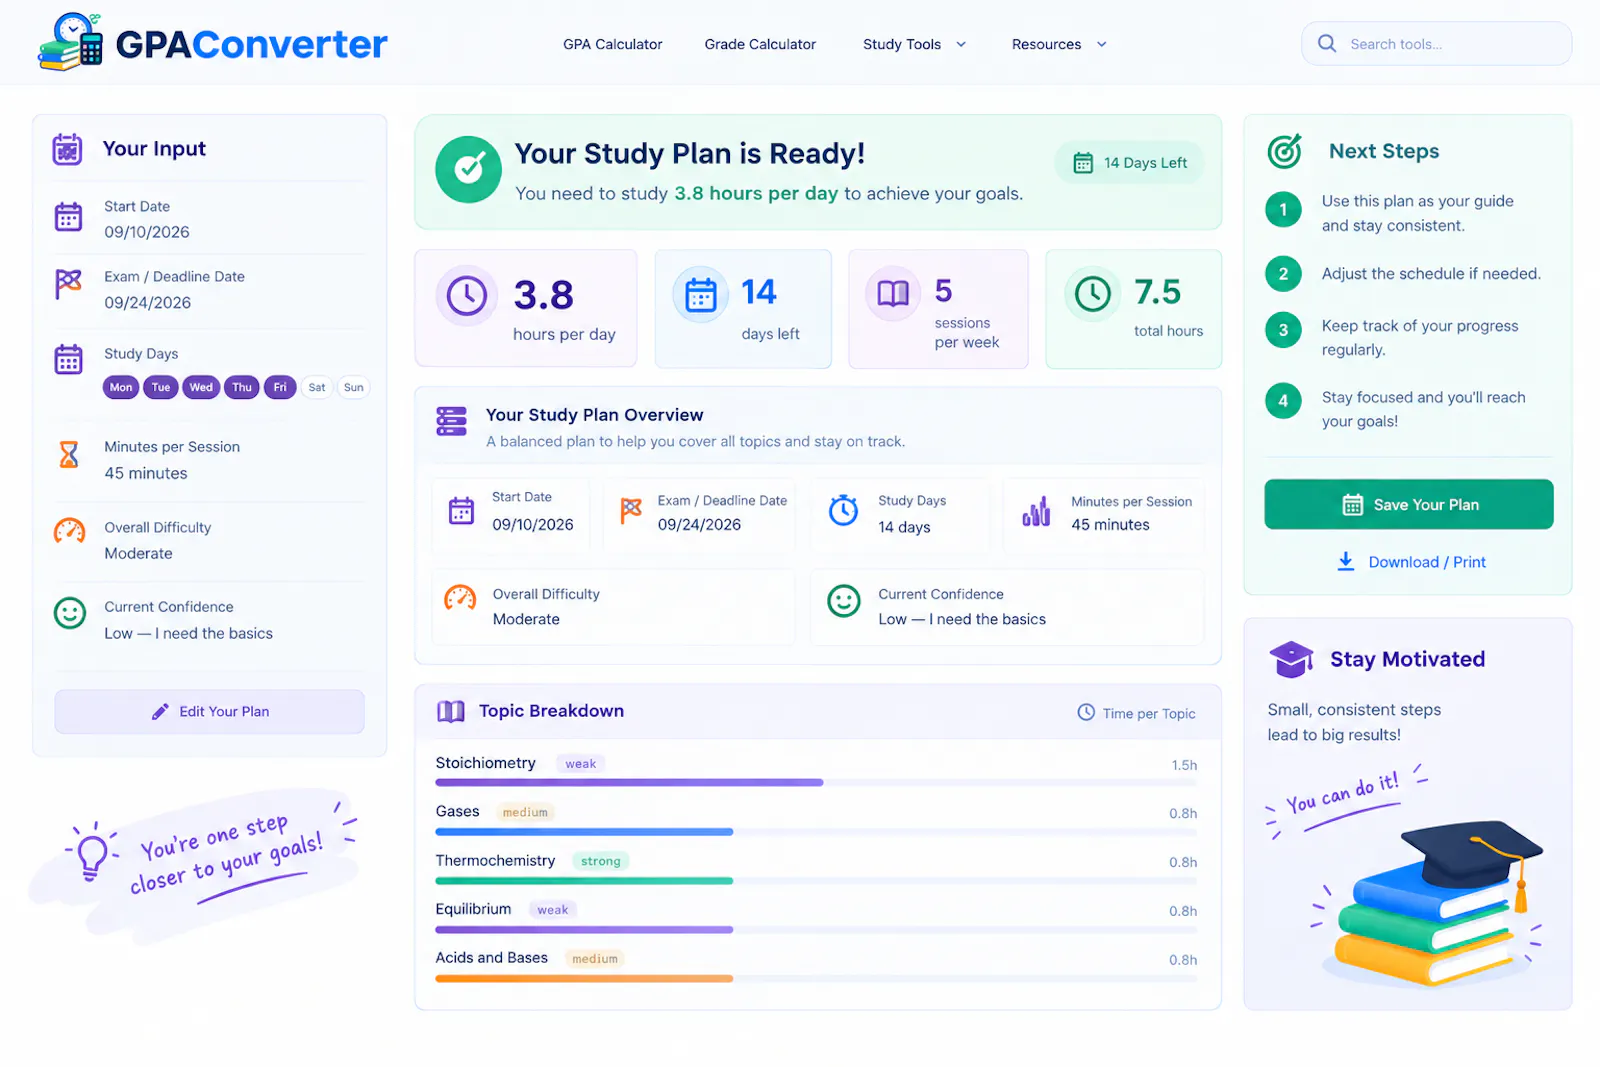Click the Thermochemistry progress bar

[x=816, y=880]
